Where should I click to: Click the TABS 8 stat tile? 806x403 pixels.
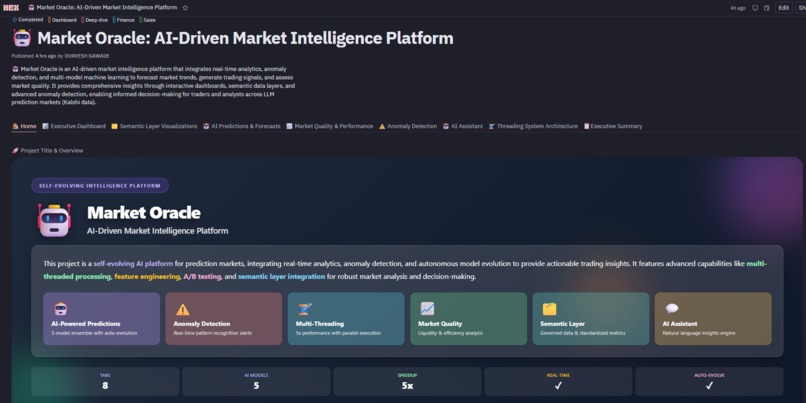(105, 381)
